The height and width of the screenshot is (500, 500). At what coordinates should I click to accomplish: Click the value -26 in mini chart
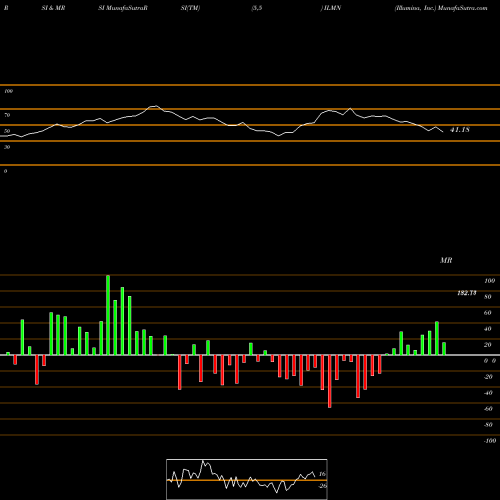[x=322, y=486]
